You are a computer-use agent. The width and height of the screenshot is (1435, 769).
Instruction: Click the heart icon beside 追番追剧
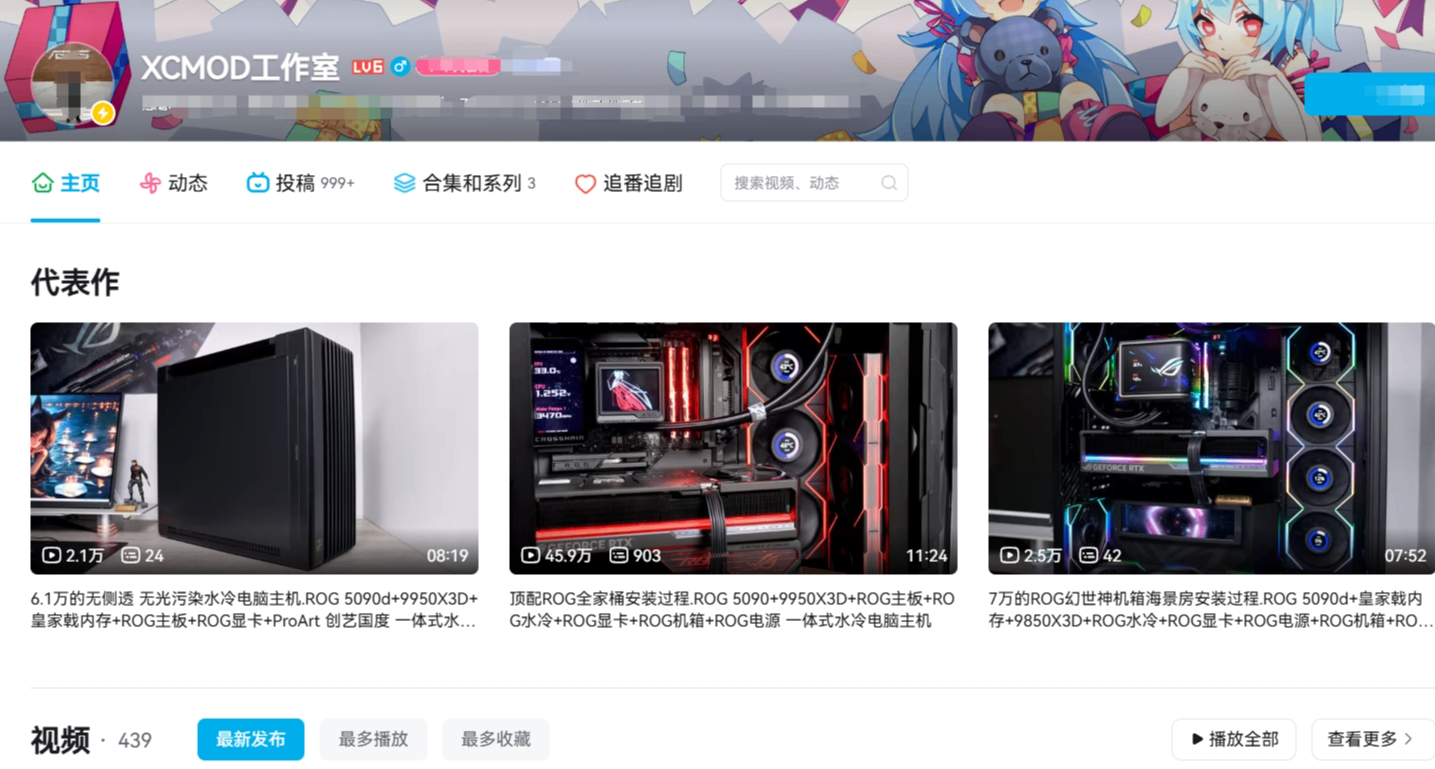[585, 184]
